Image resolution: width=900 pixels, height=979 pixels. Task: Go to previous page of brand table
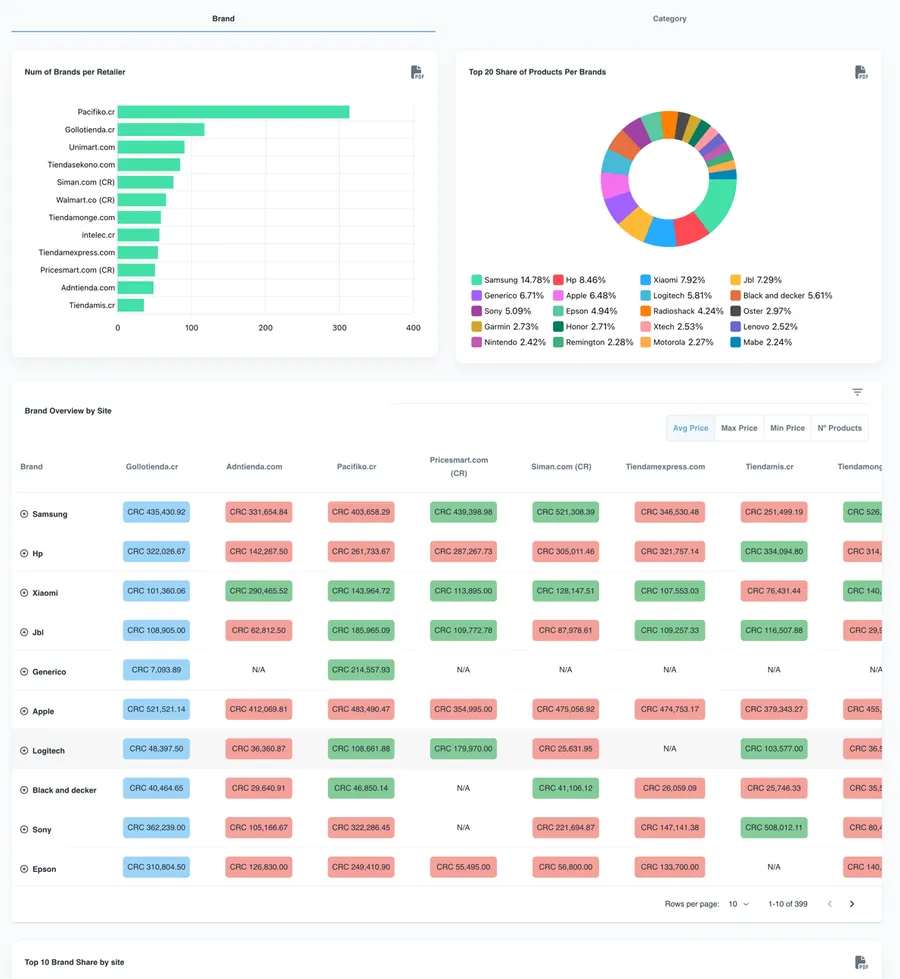[x=829, y=903]
